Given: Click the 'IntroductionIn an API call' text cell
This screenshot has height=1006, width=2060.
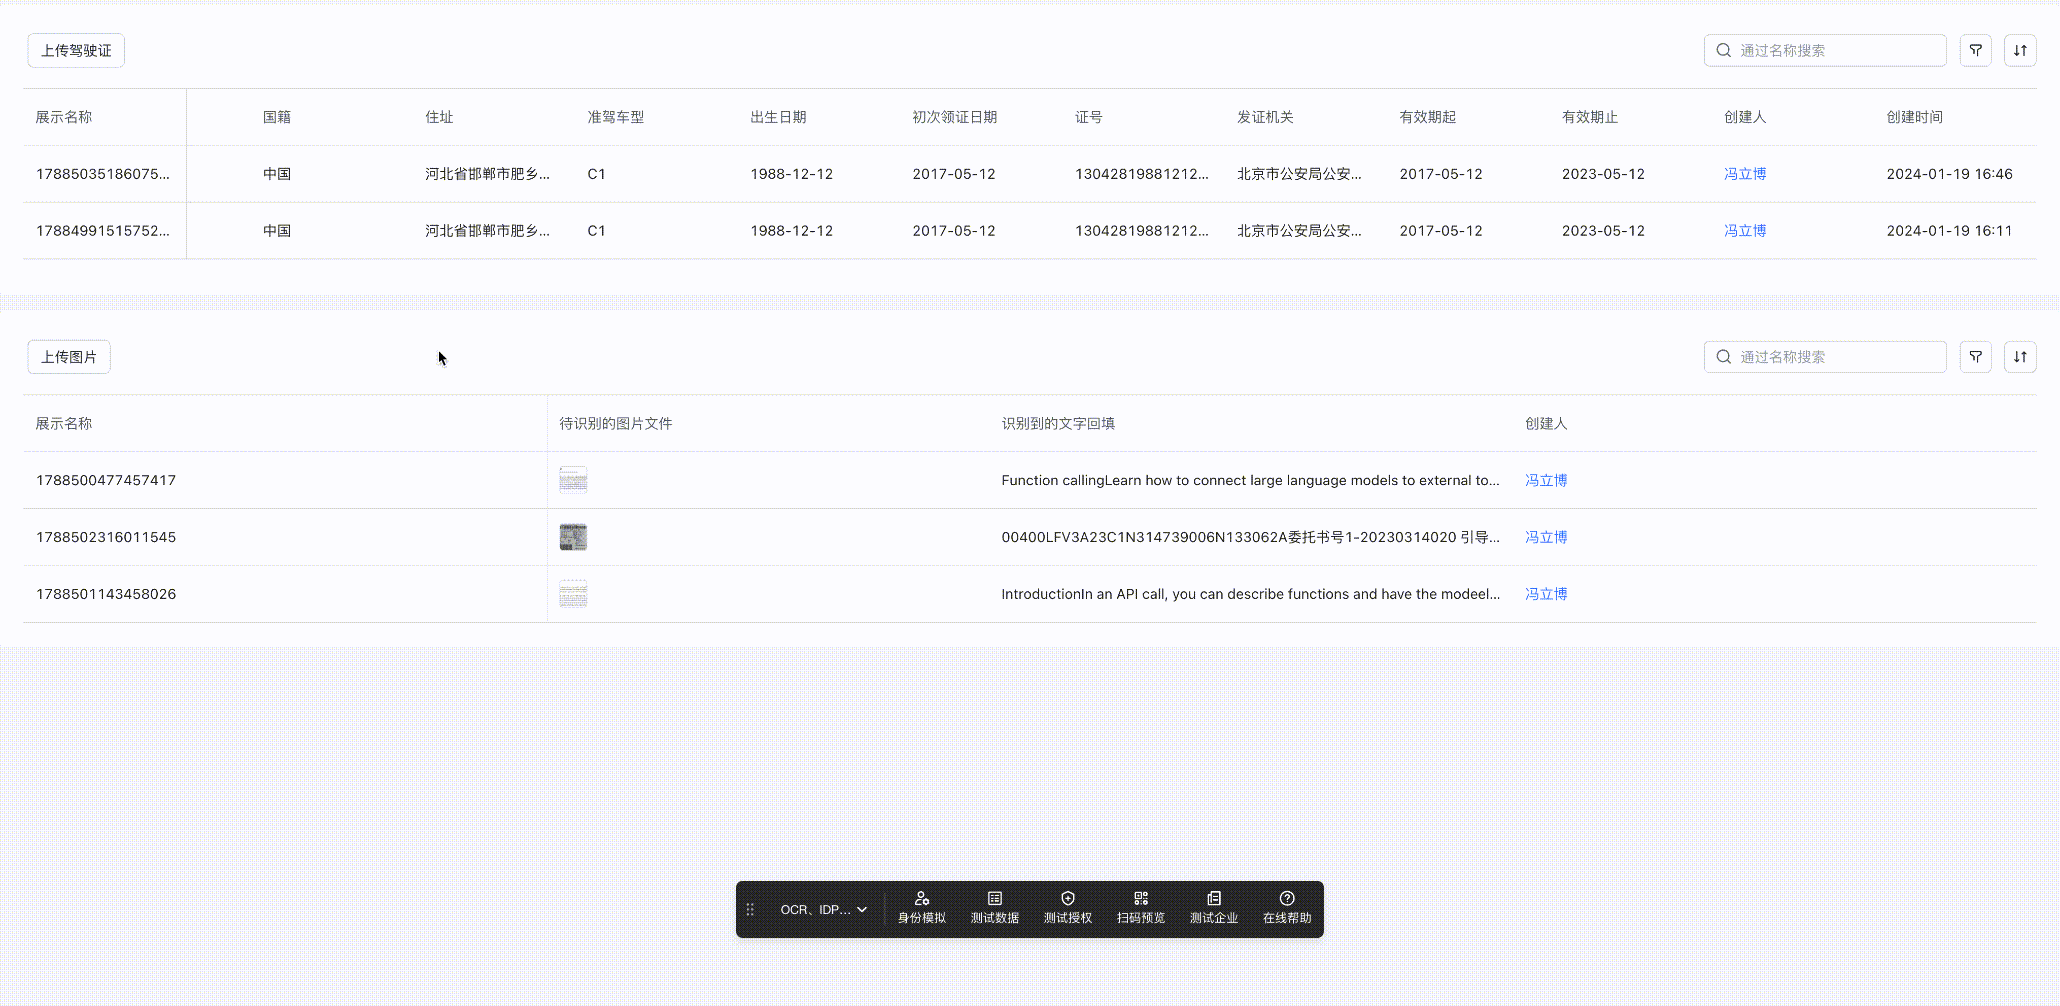Looking at the screenshot, I should pyautogui.click(x=1250, y=594).
